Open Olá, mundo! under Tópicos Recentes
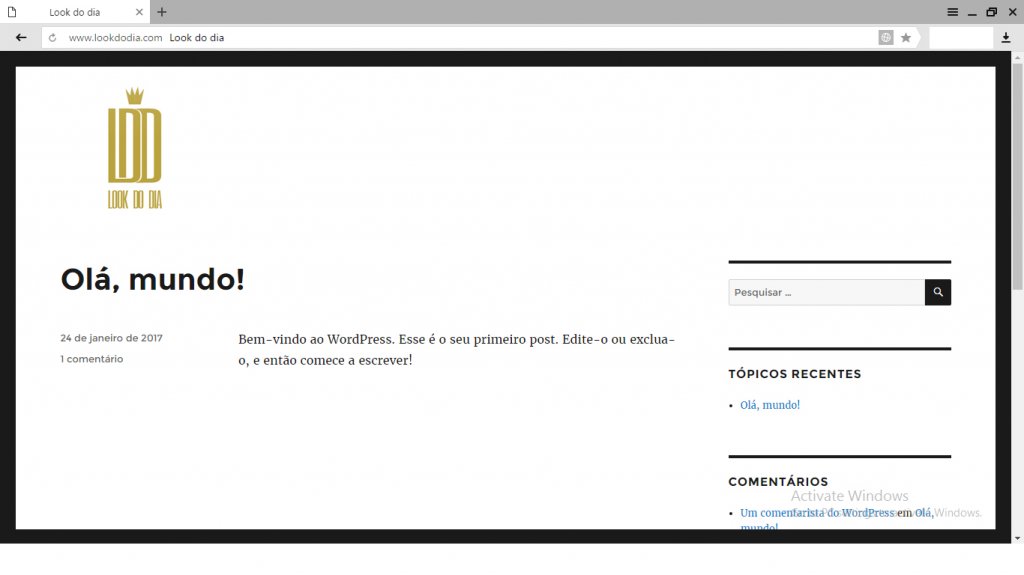The image size is (1024, 575). click(770, 405)
